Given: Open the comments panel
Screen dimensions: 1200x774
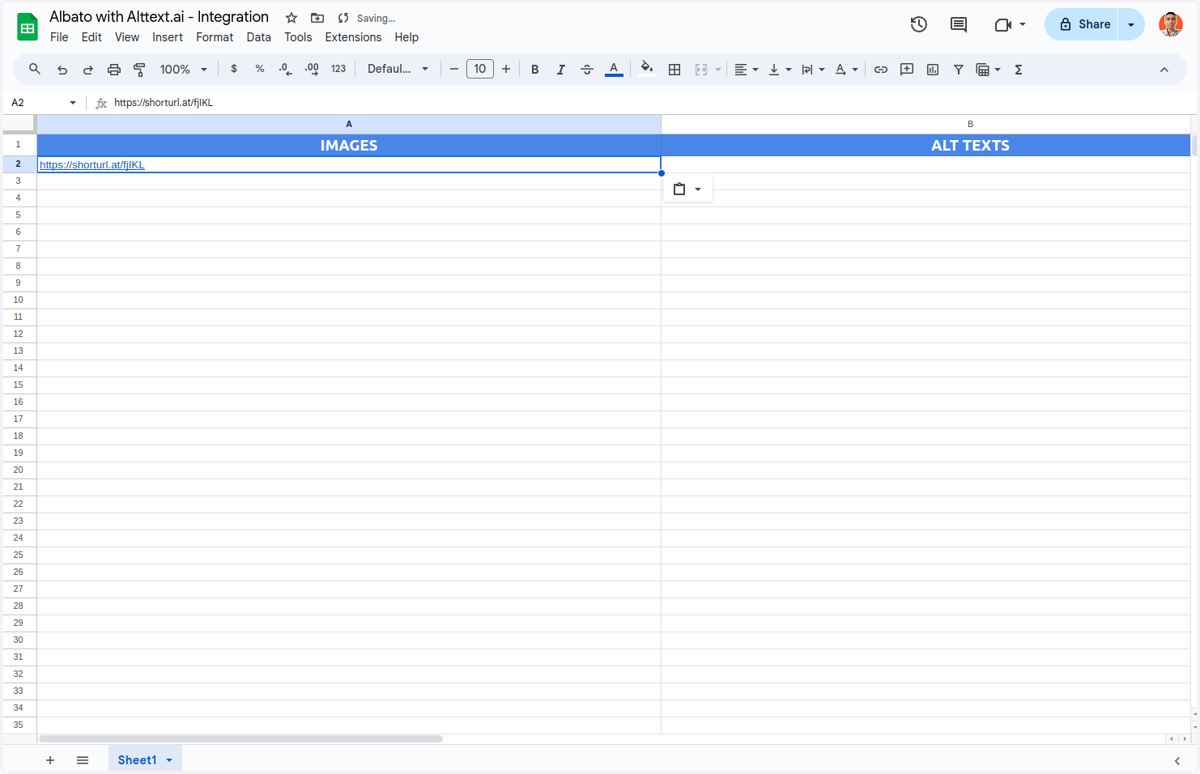Looking at the screenshot, I should click(x=958, y=24).
